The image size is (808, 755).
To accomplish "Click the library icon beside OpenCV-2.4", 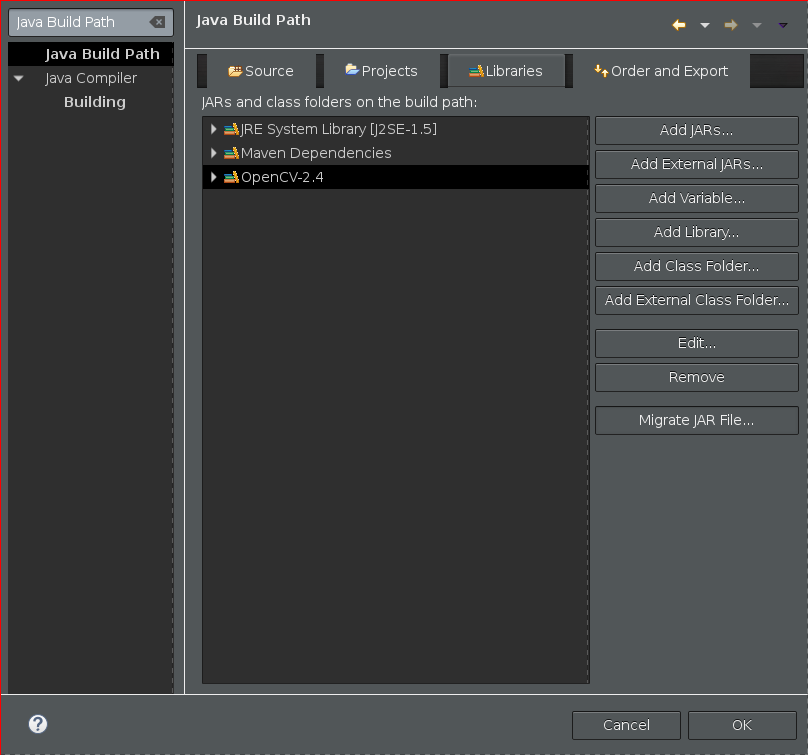I will (232, 176).
